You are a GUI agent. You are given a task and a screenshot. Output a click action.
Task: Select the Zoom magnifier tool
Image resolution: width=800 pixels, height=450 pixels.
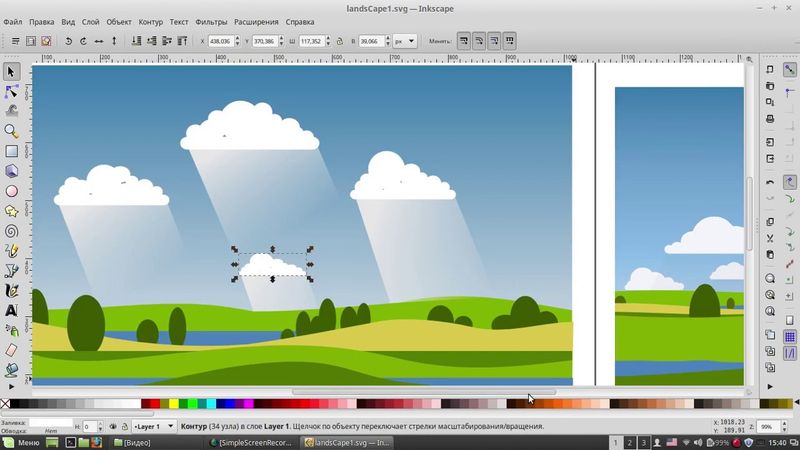(11, 131)
